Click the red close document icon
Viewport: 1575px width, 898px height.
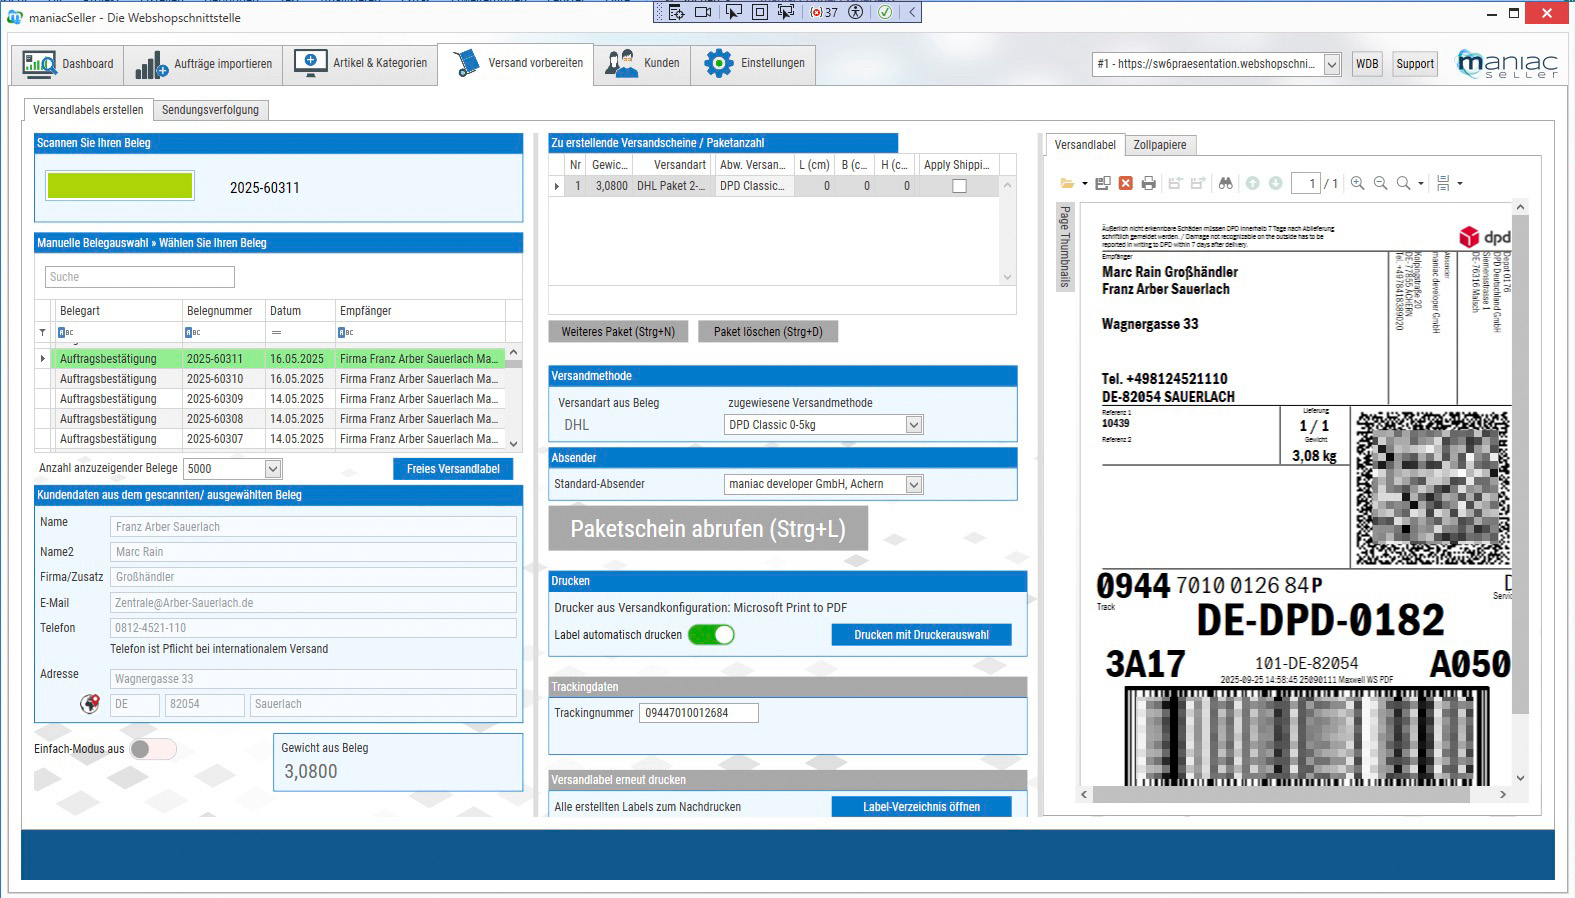click(1125, 183)
